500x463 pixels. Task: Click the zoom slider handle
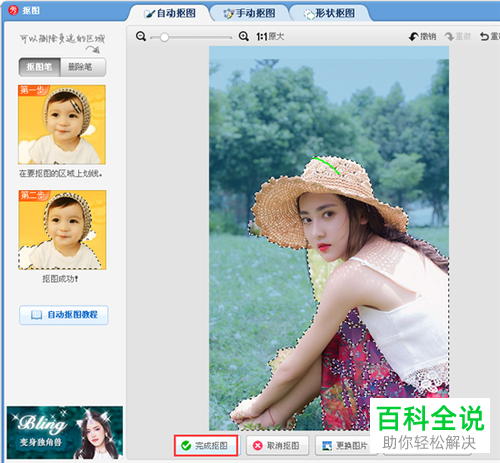164,37
